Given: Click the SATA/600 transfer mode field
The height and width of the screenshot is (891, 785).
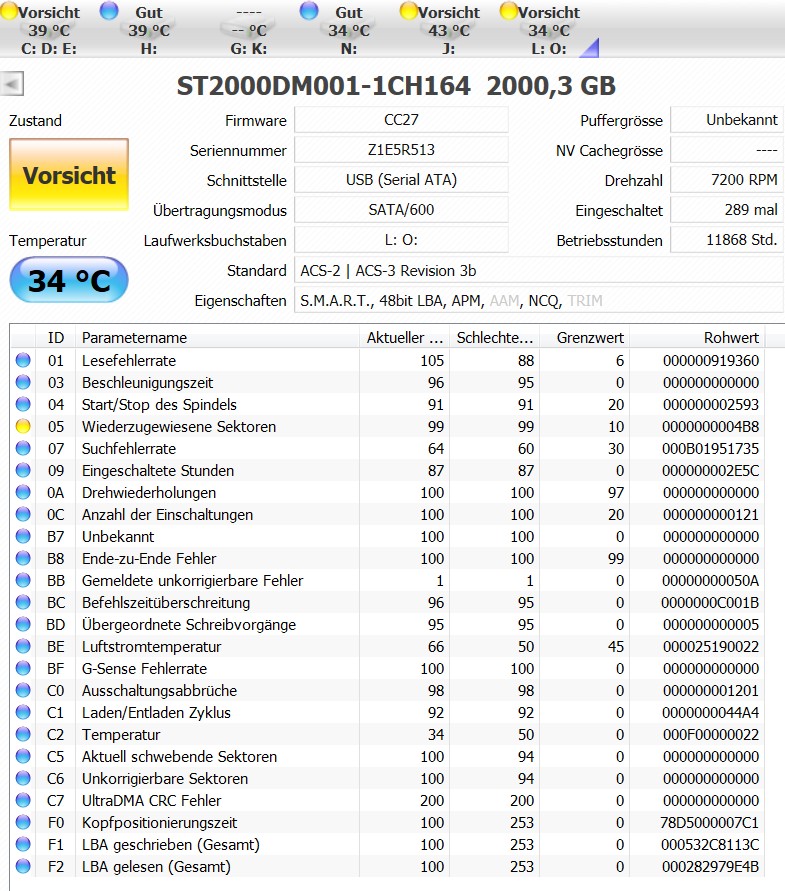Looking at the screenshot, I should (x=401, y=210).
